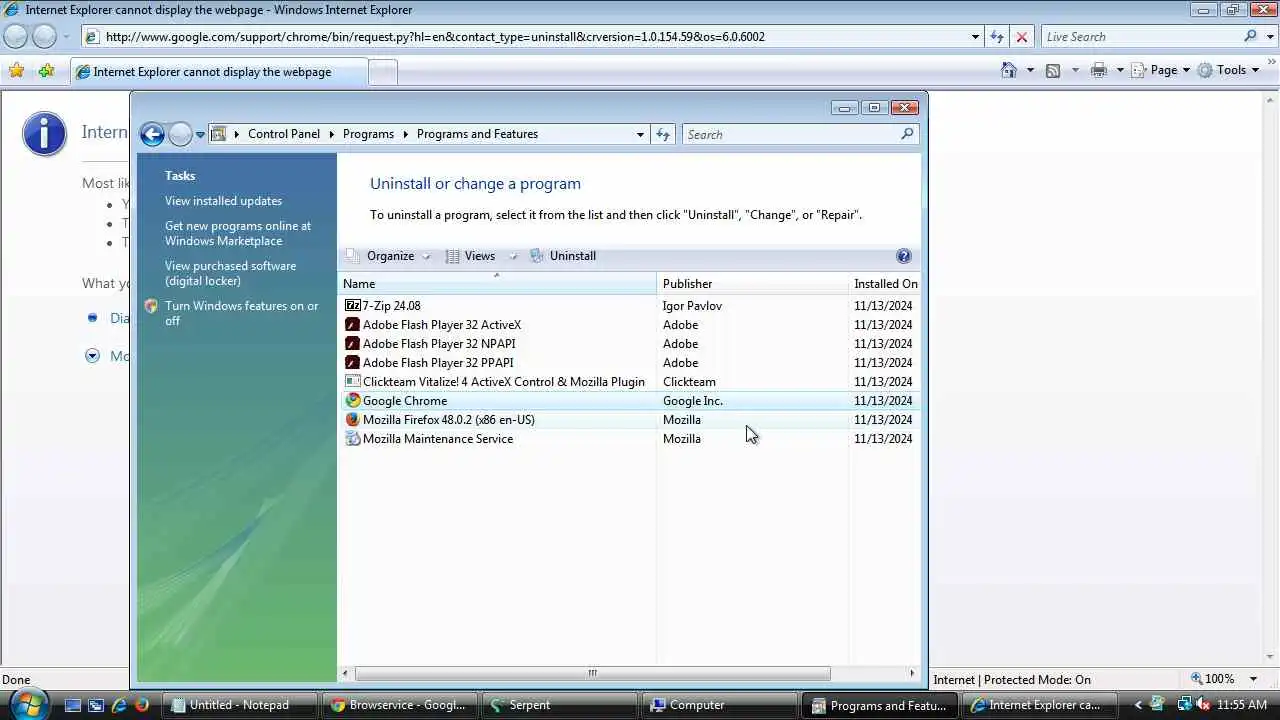
Task: Open the View installed updates link
Action: (x=223, y=201)
